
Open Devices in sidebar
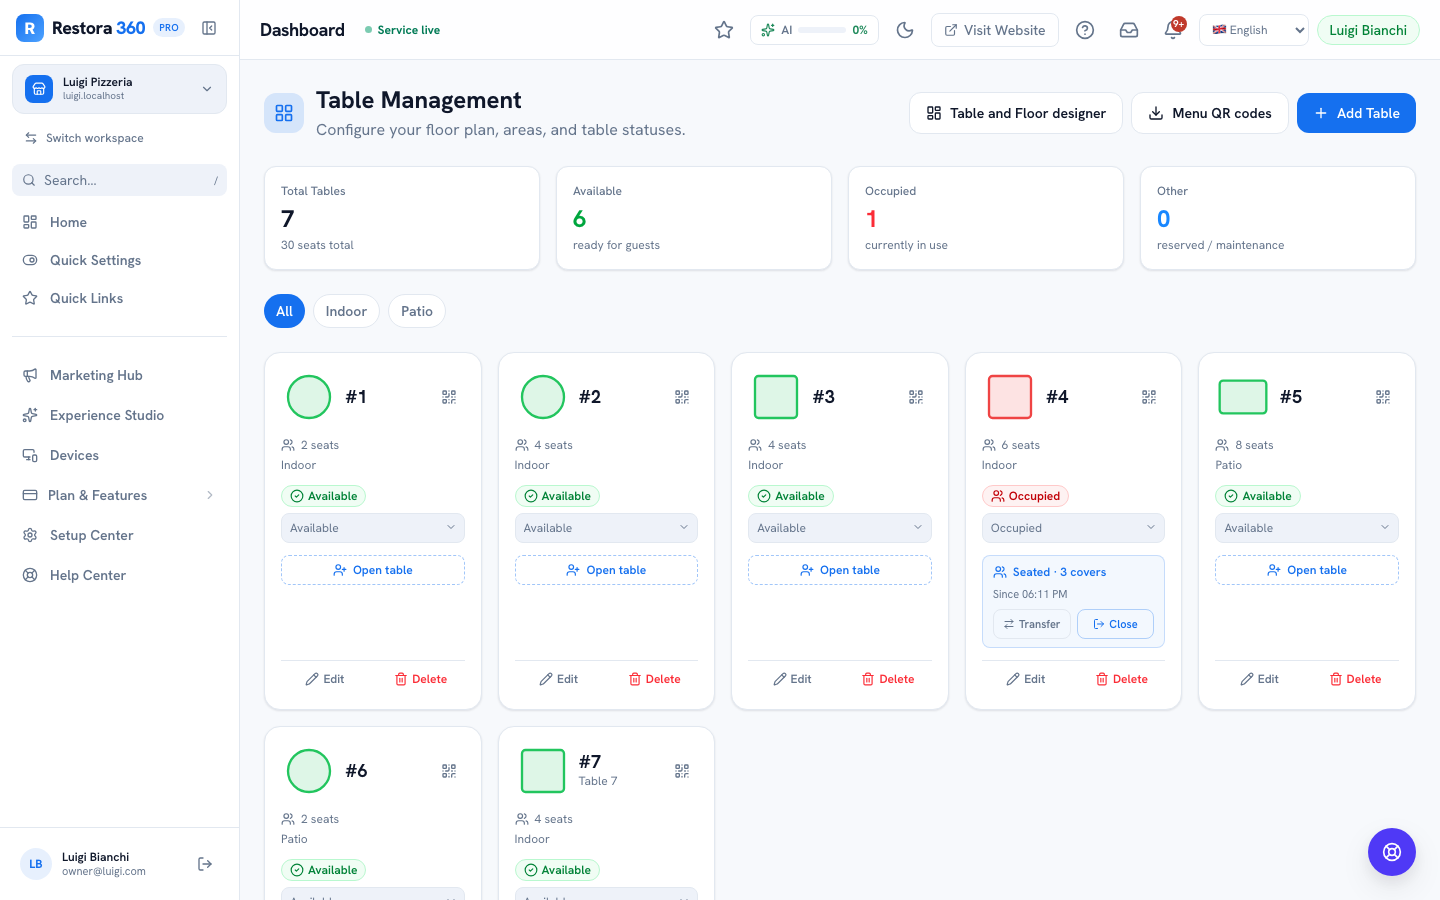pos(119,455)
